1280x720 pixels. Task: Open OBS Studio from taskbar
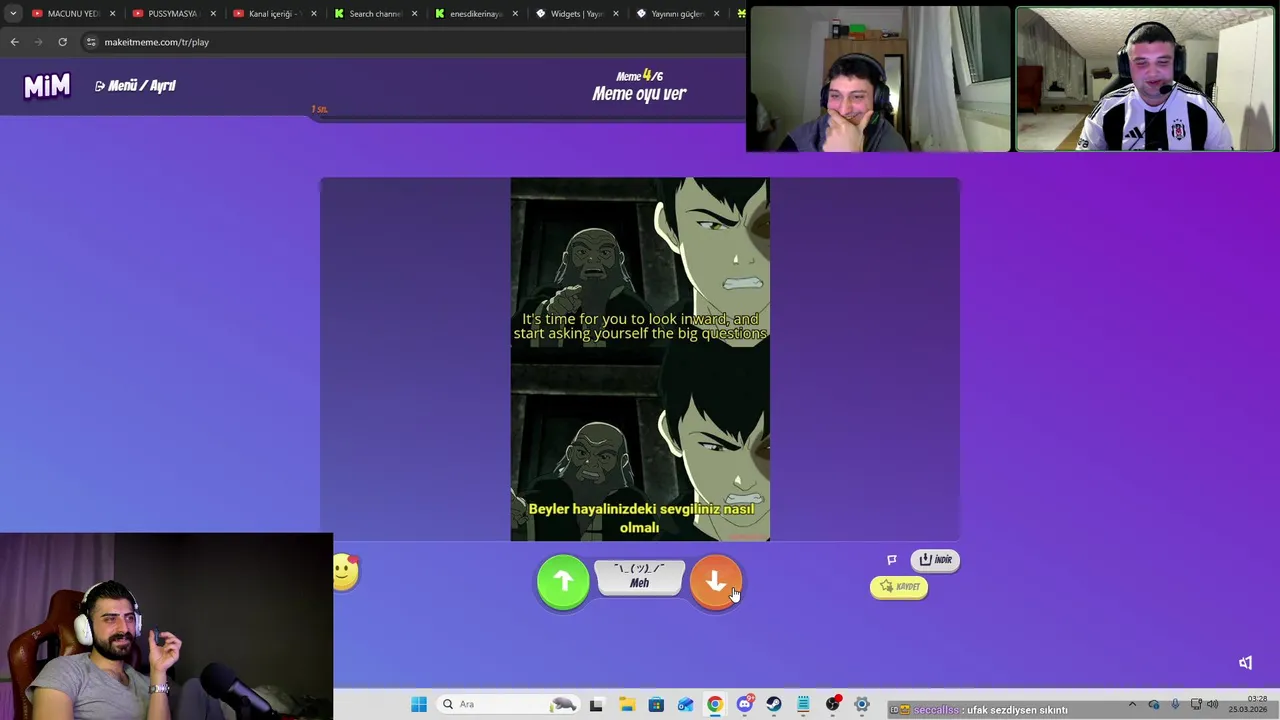[832, 704]
